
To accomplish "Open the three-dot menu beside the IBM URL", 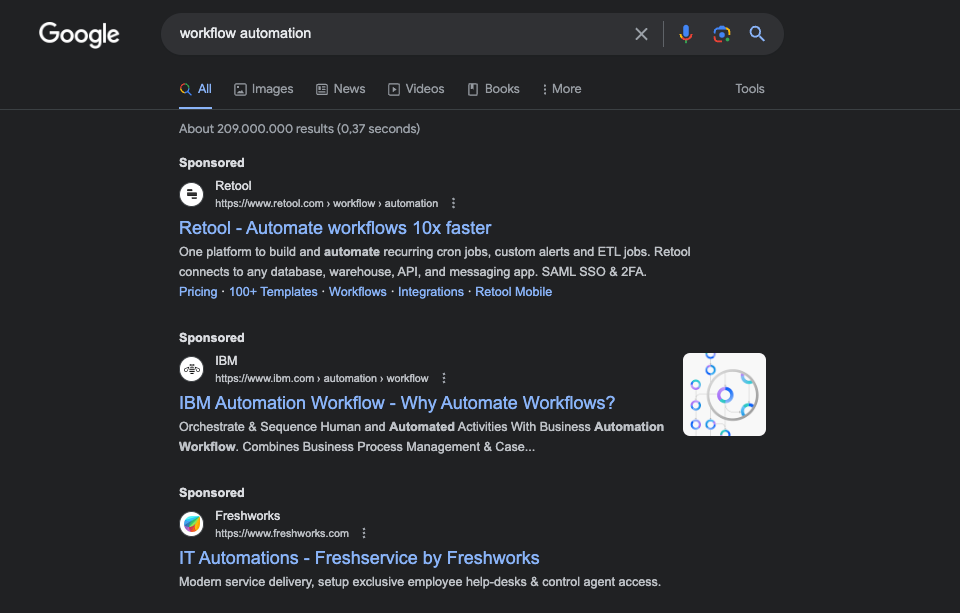I will coord(444,378).
